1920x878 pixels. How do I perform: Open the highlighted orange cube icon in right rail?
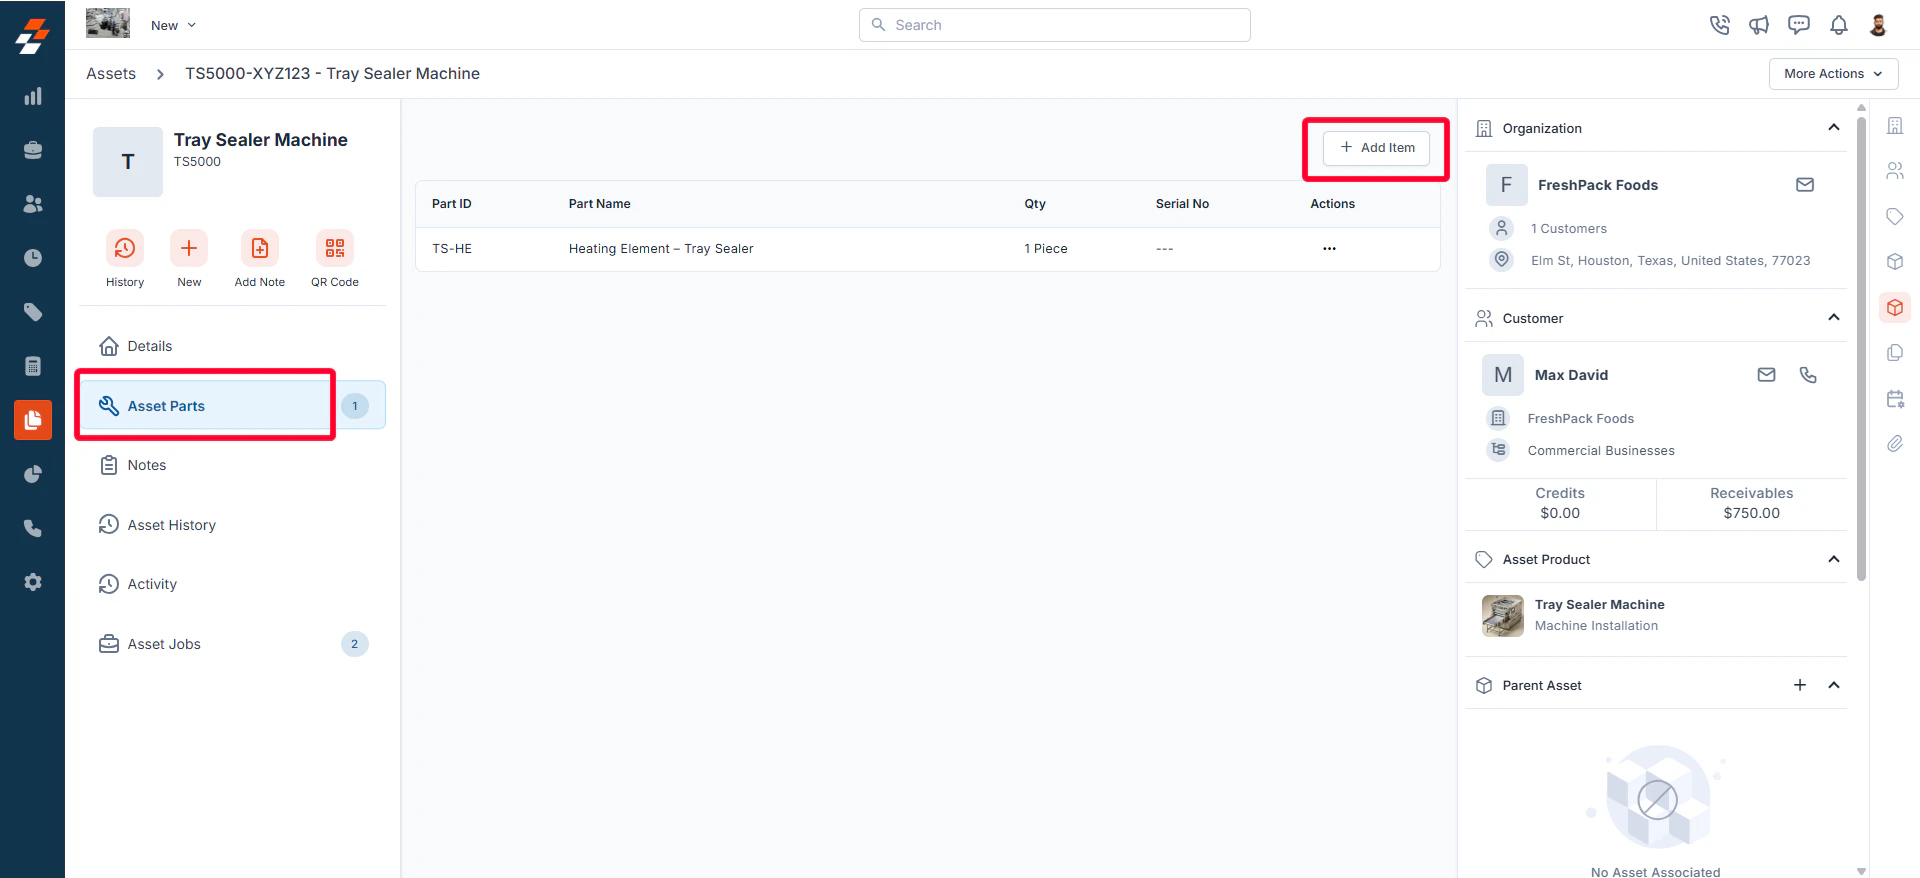click(x=1895, y=308)
